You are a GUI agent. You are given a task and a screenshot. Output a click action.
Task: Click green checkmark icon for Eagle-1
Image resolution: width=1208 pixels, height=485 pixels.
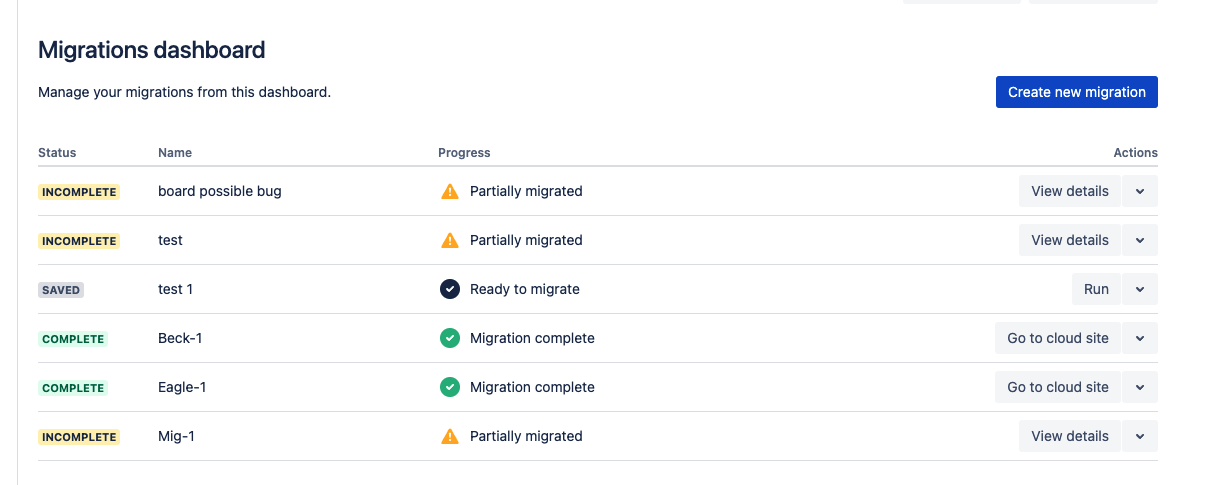[x=450, y=387]
